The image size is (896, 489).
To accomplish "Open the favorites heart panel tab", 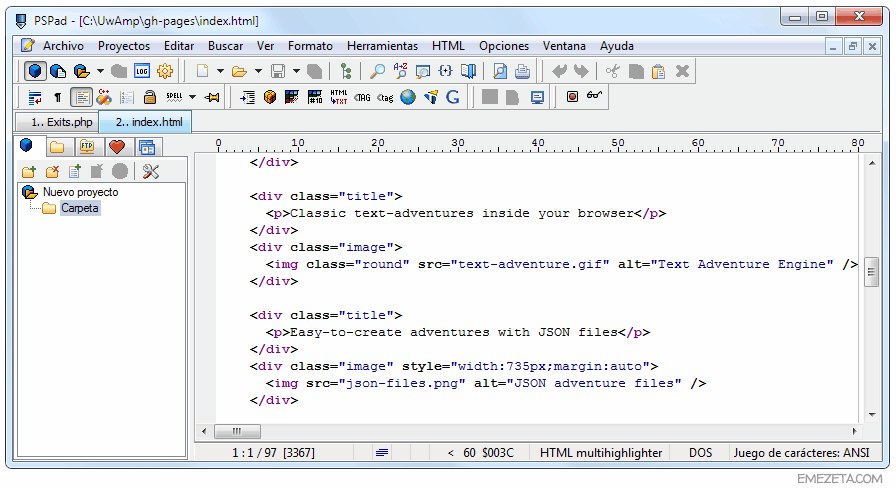I will coord(117,147).
